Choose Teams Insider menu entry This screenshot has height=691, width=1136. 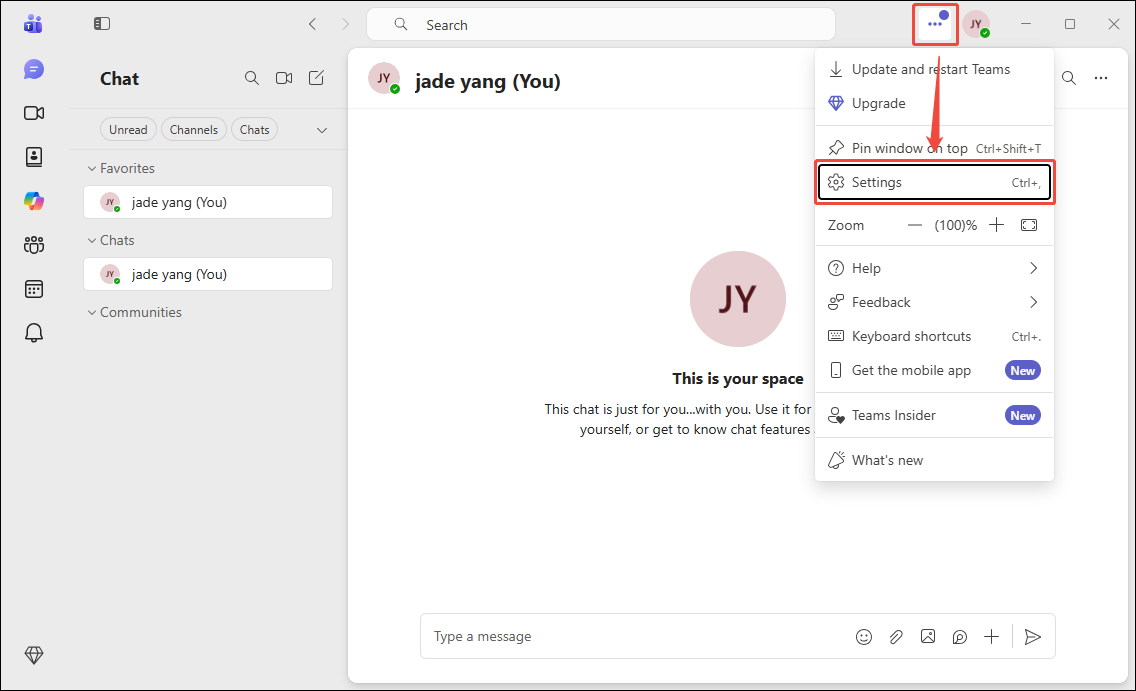pyautogui.click(x=934, y=416)
